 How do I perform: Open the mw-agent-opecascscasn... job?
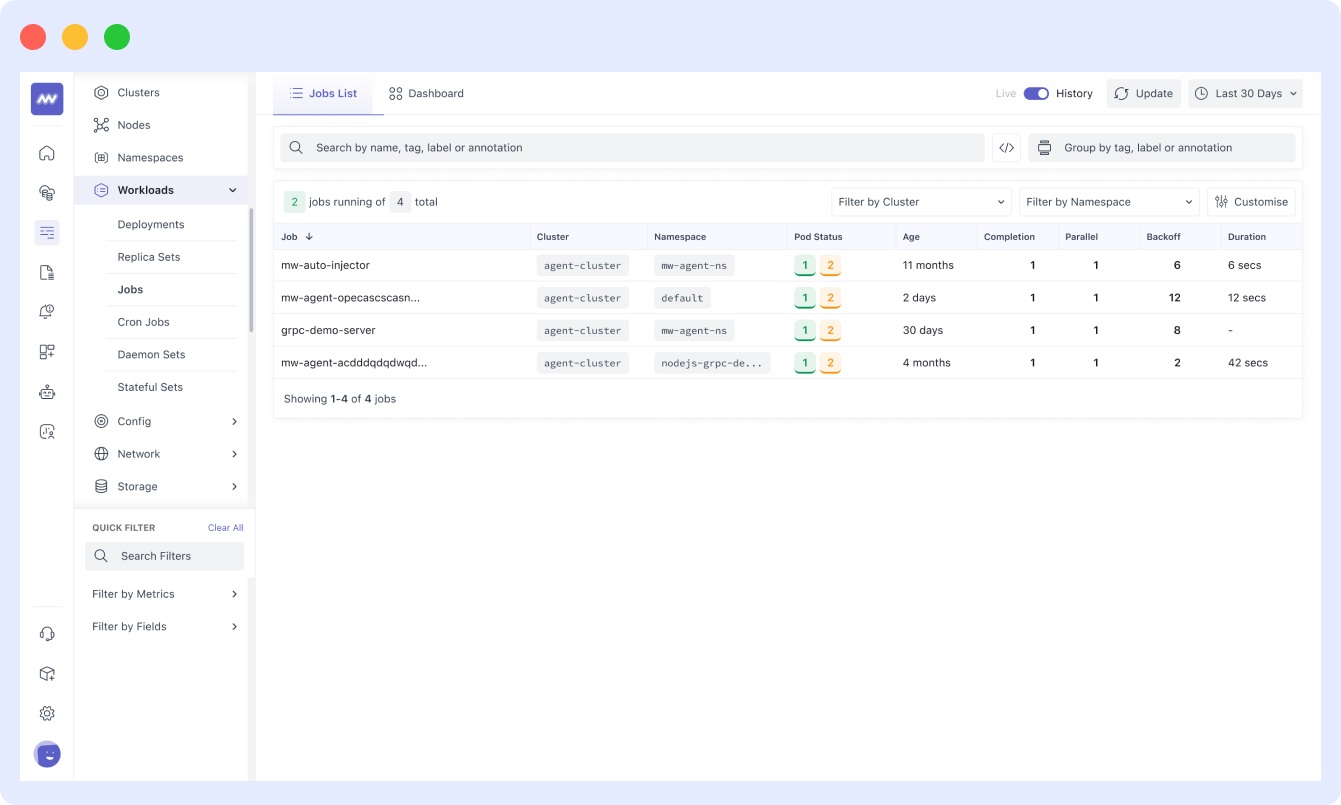pos(350,298)
